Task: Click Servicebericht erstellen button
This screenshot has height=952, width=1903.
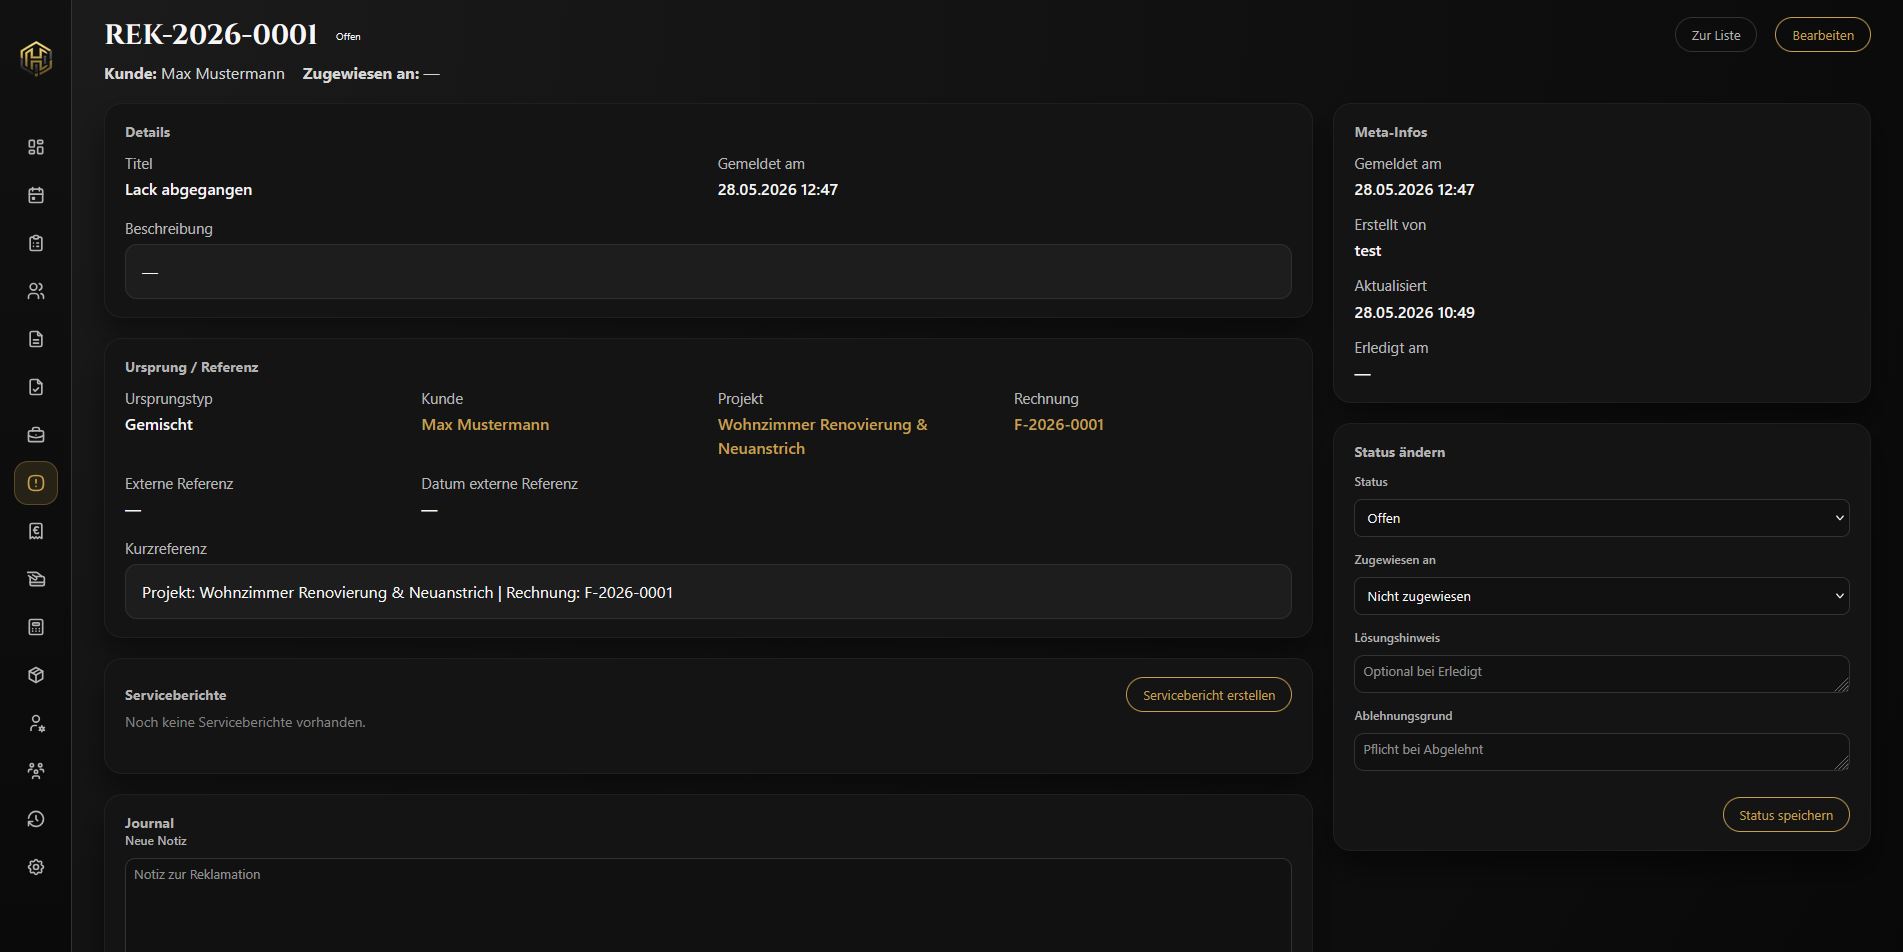Action: pos(1208,695)
